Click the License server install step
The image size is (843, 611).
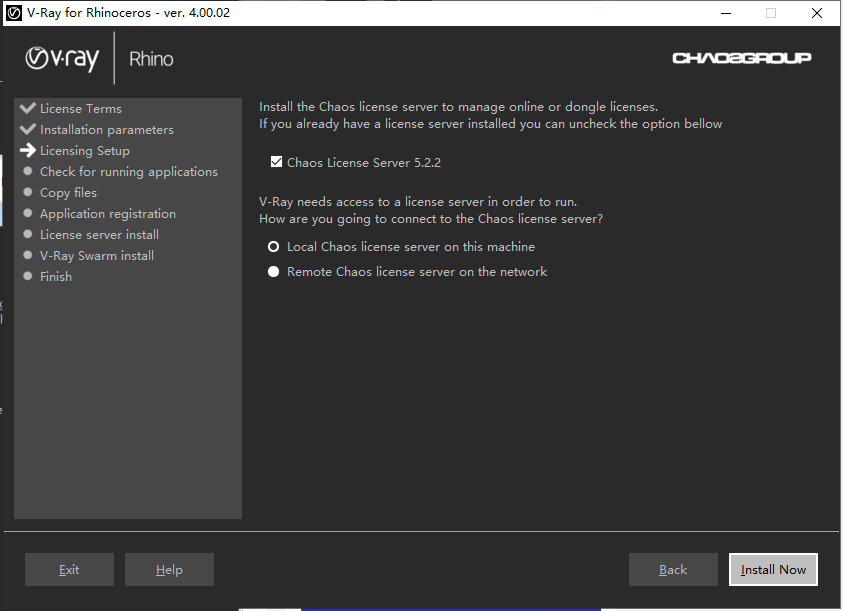point(99,235)
